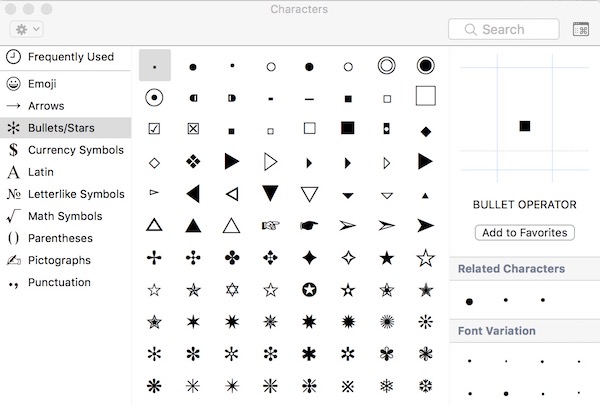Open the Frequently Used list
This screenshot has height=406, width=600.
pos(70,57)
